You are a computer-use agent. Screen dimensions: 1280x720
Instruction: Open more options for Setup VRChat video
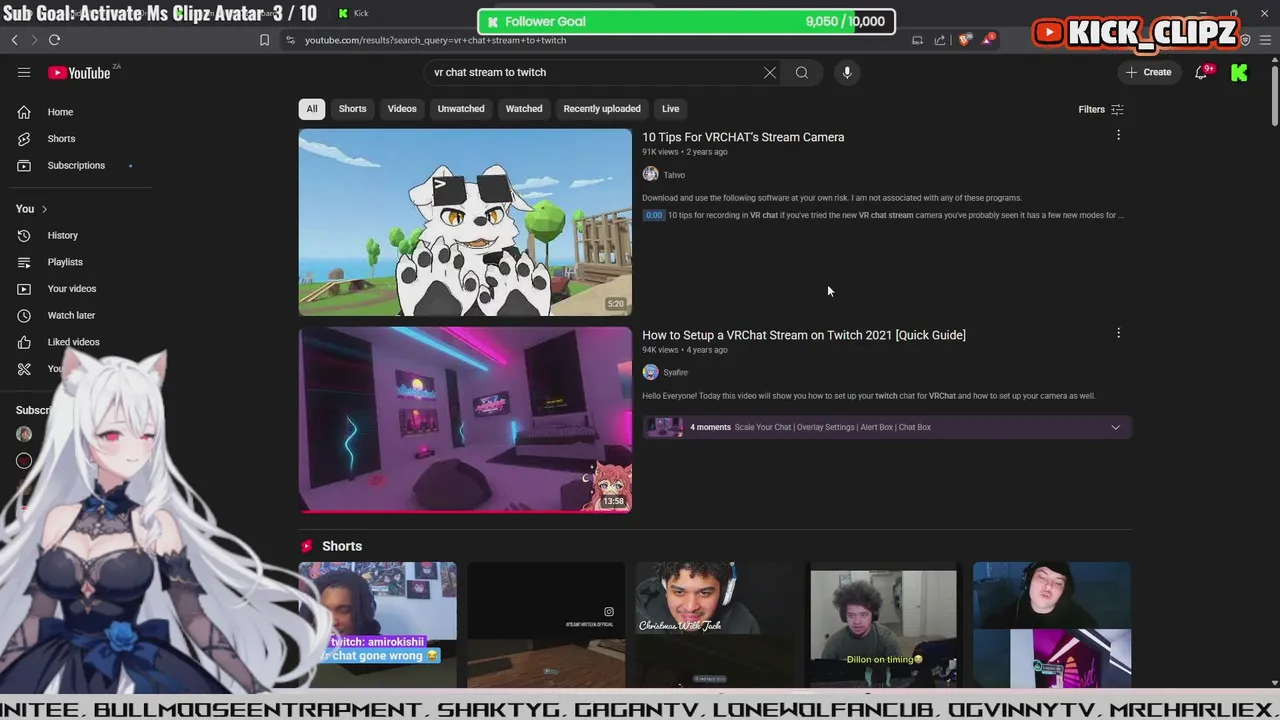[x=1118, y=333]
